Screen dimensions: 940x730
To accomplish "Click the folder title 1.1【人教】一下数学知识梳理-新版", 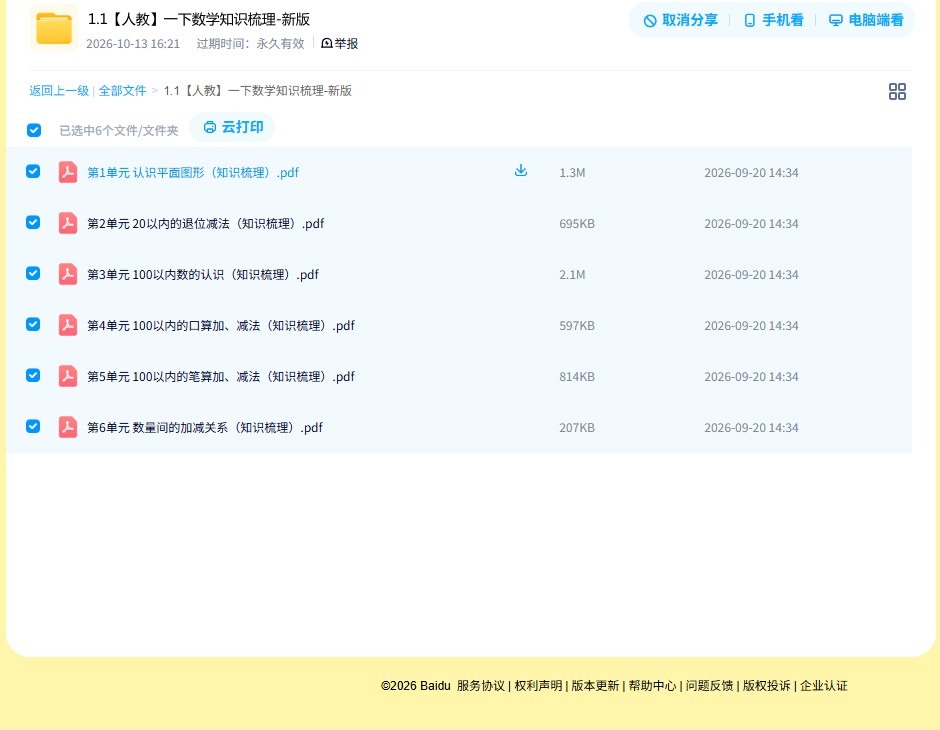I will (199, 19).
